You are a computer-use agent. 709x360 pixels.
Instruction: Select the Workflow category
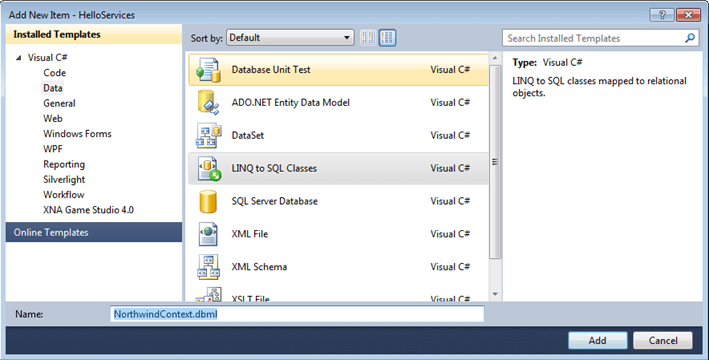click(64, 195)
